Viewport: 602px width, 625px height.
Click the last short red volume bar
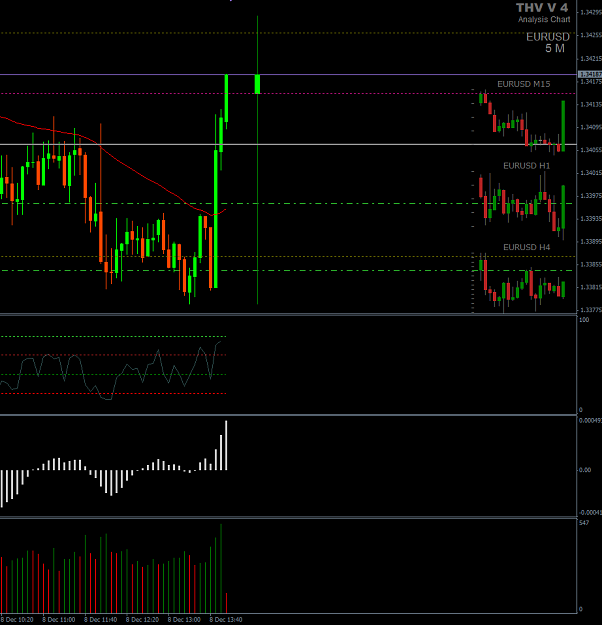(x=226, y=603)
